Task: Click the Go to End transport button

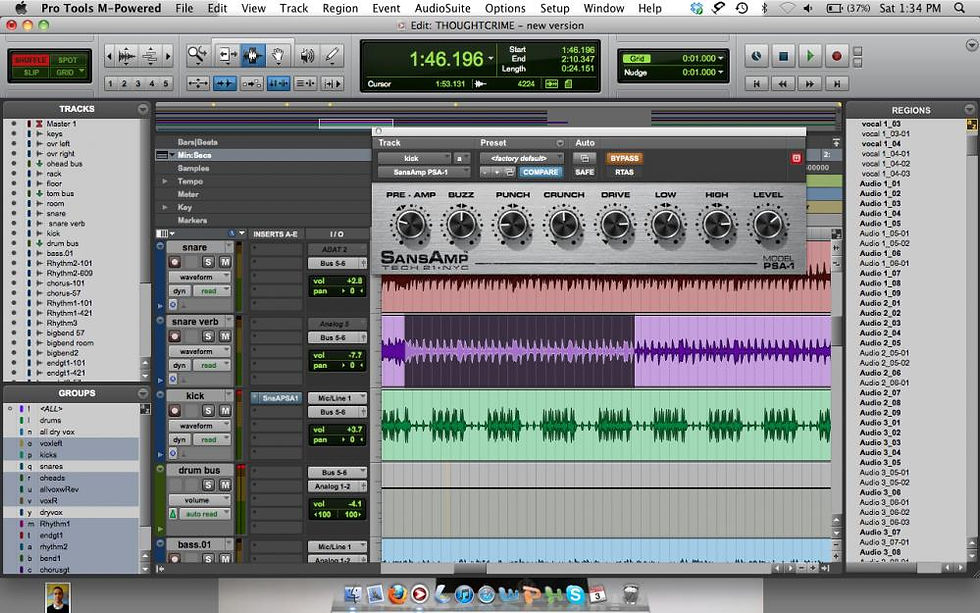Action: coord(837,83)
